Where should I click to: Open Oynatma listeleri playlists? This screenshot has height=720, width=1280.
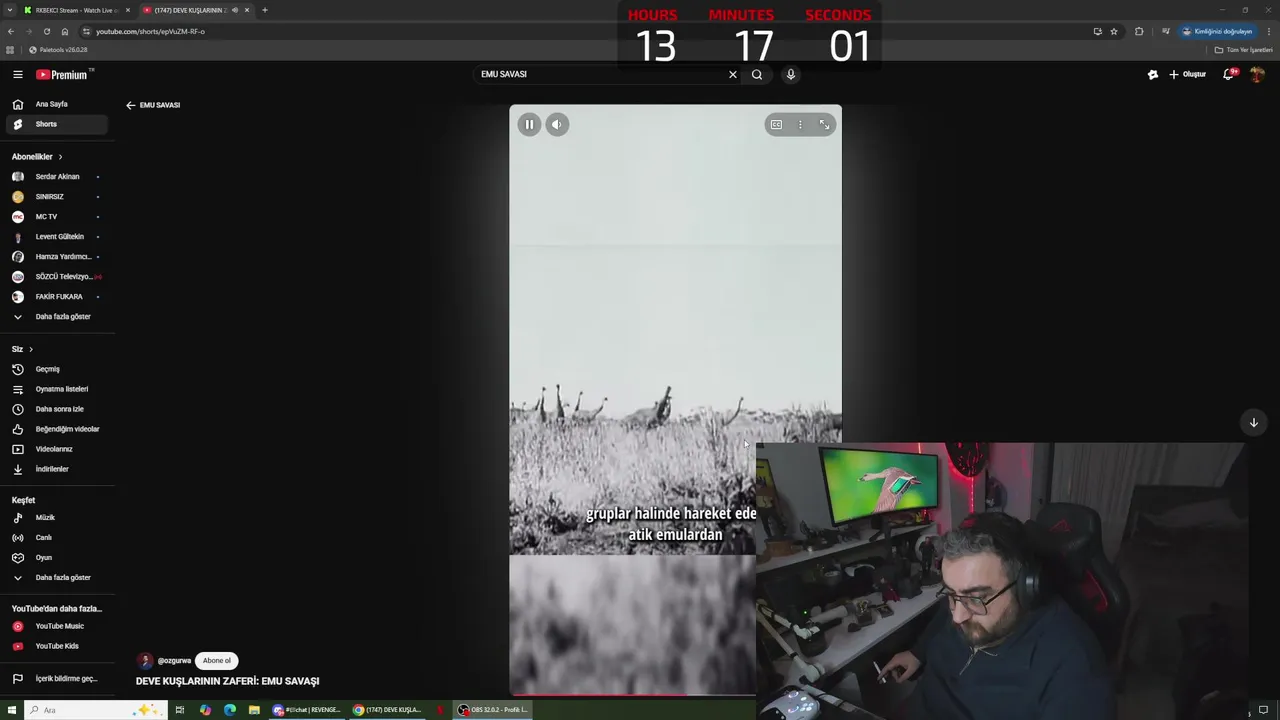[58, 389]
